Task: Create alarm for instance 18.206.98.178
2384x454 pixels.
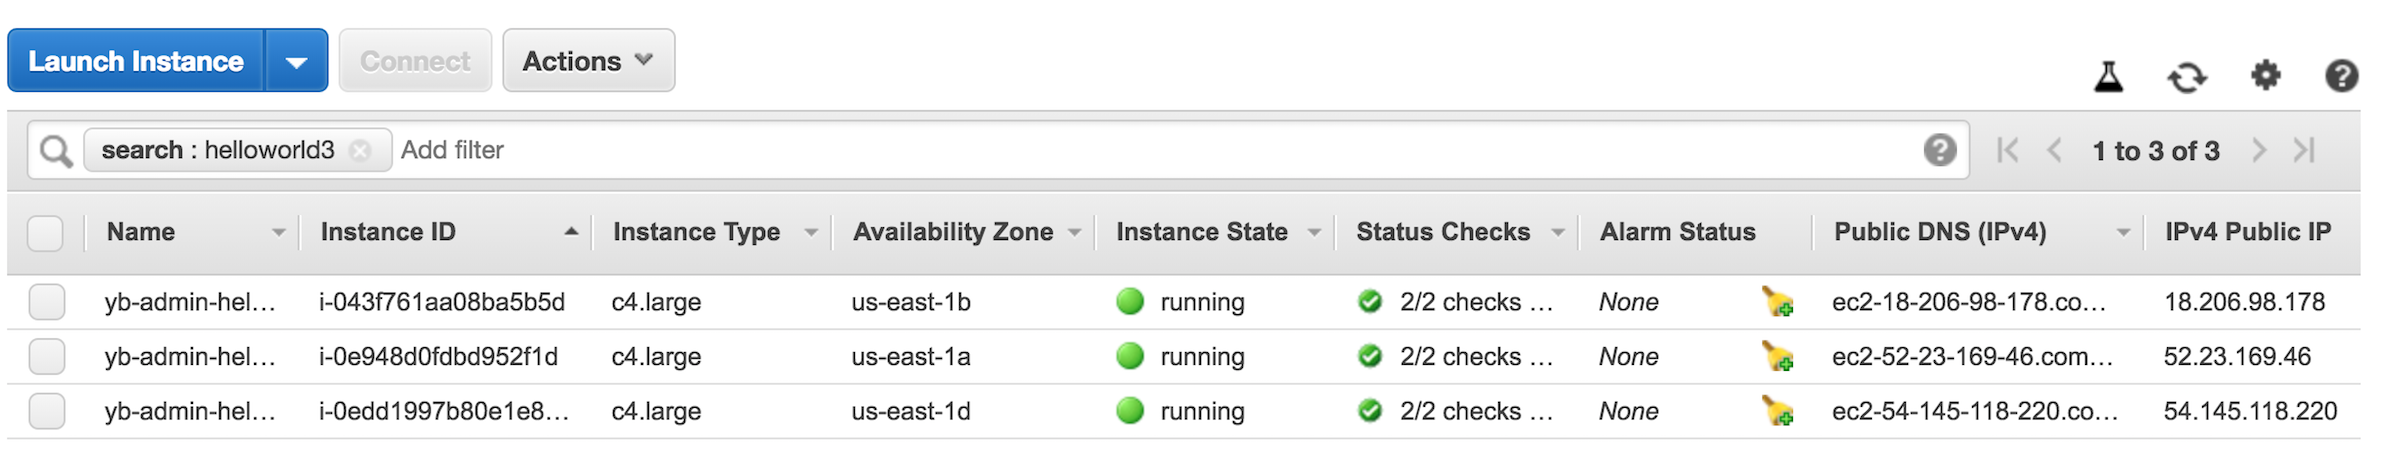Action: pyautogui.click(x=1777, y=302)
